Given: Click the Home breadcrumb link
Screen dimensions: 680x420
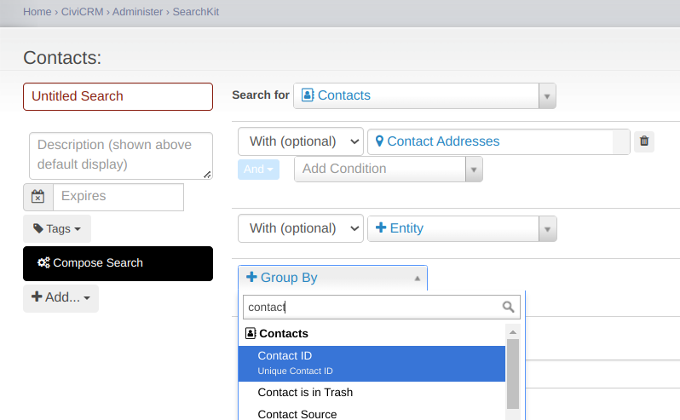Looking at the screenshot, I should tap(38, 11).
